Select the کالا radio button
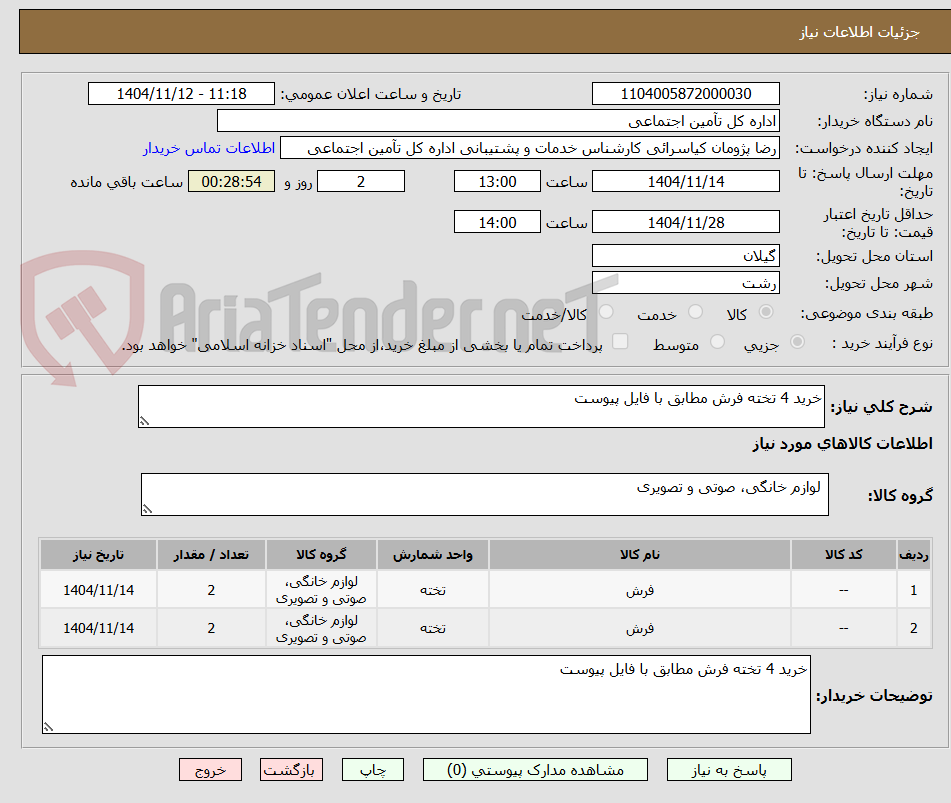This screenshot has width=951, height=803. 766,312
